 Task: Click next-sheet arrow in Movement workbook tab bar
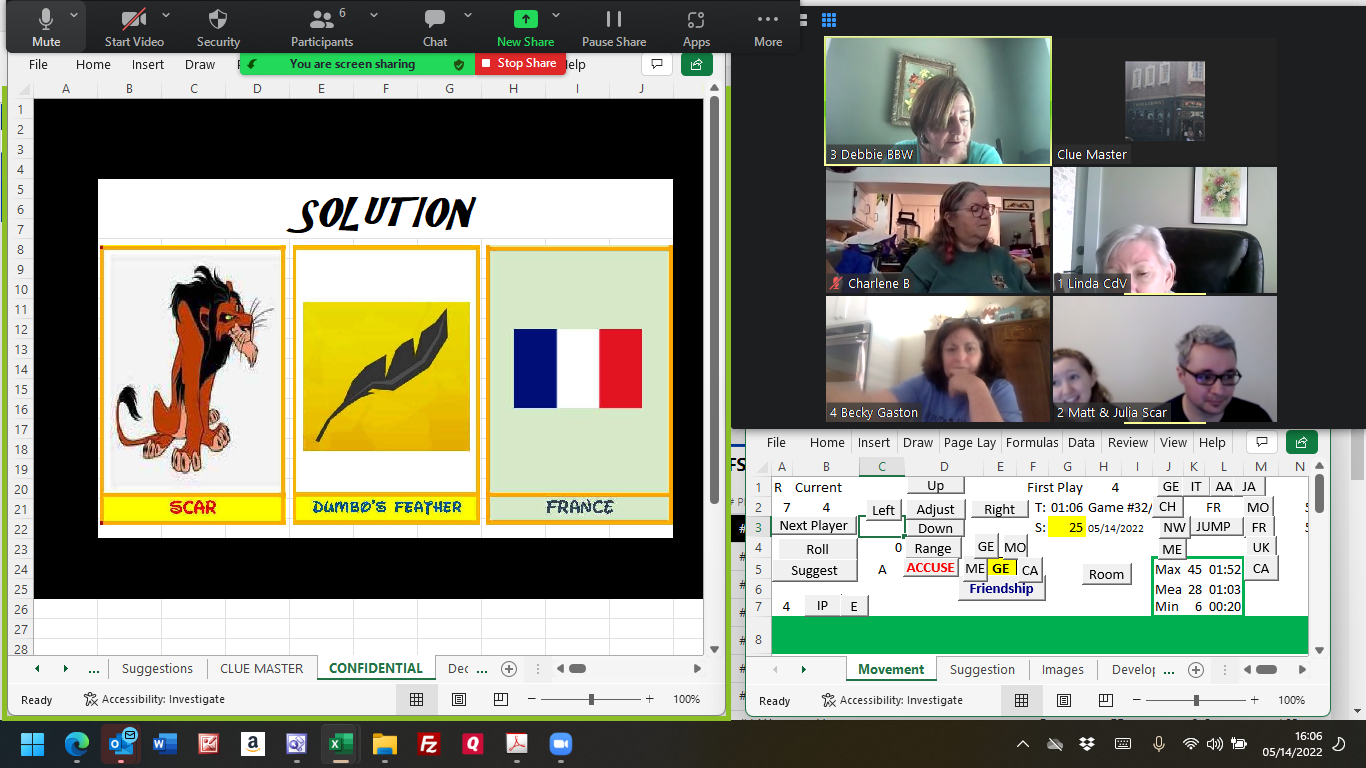coord(803,670)
